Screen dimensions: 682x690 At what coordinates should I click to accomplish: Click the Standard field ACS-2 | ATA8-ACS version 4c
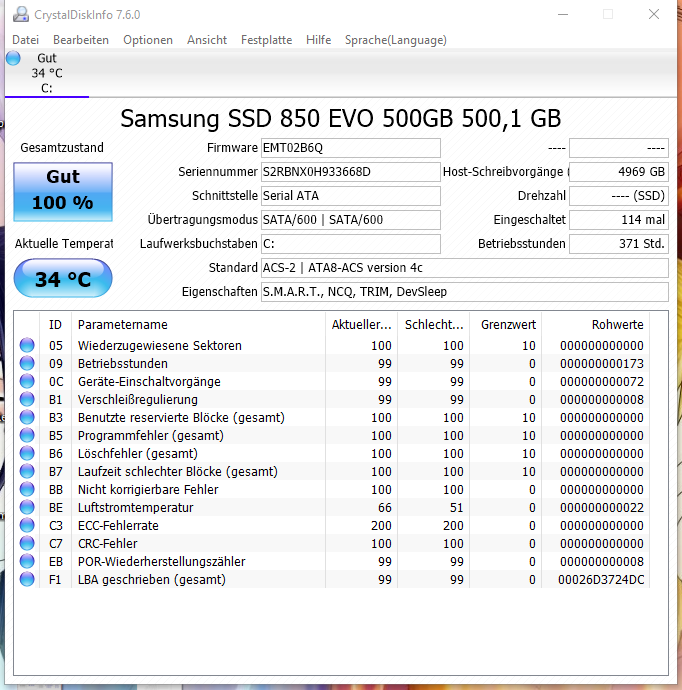click(x=465, y=268)
